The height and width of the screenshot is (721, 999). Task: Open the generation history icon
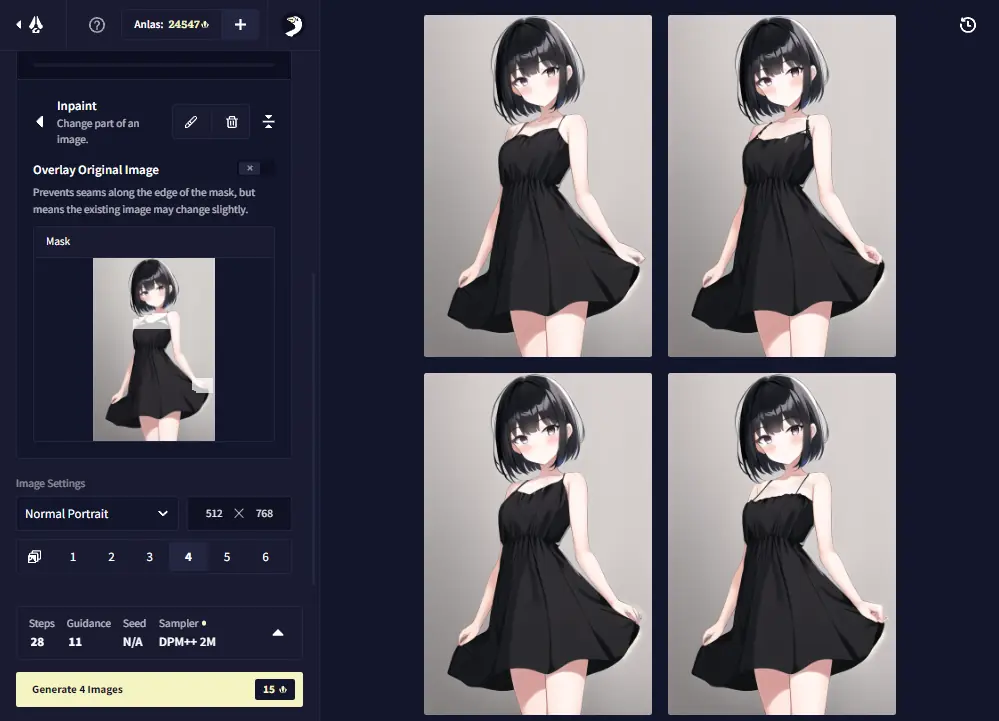click(967, 25)
